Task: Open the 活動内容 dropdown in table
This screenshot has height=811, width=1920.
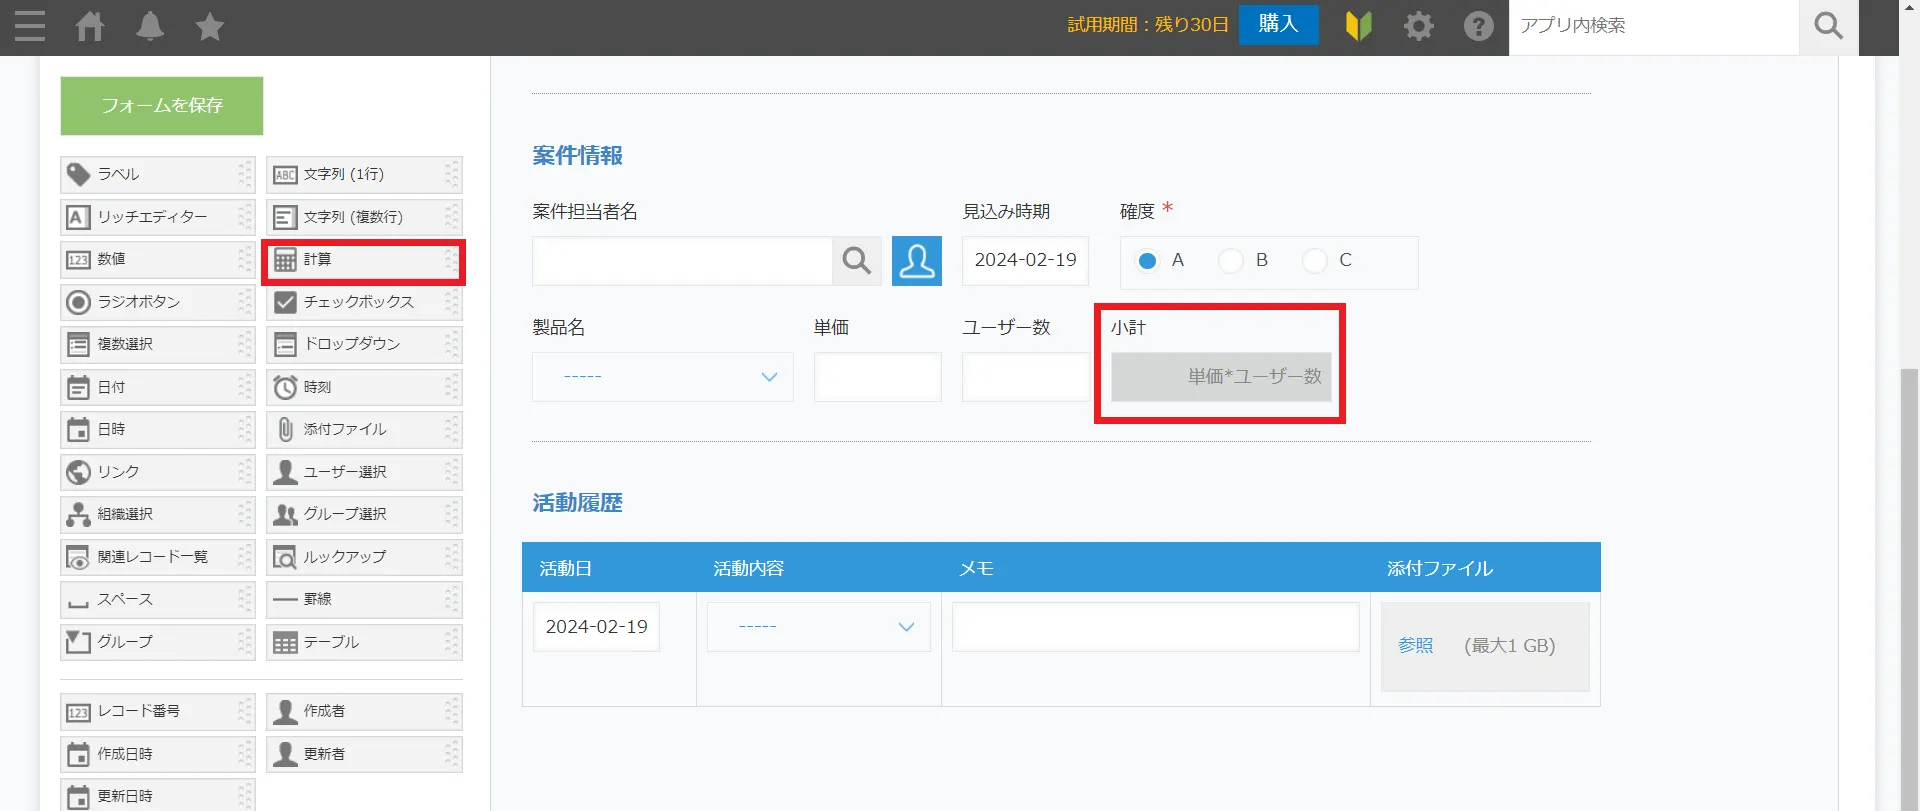Action: (x=818, y=627)
